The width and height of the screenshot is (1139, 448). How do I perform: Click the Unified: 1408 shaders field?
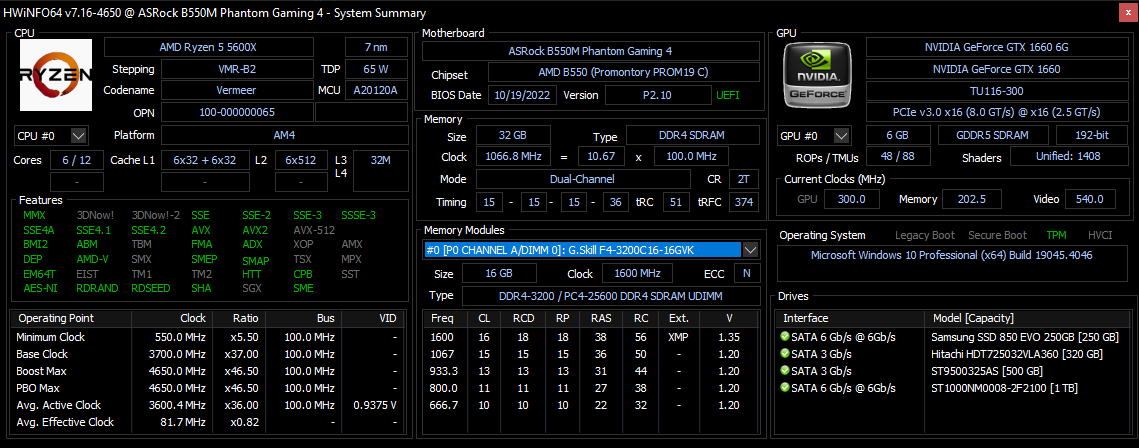tap(1068, 157)
